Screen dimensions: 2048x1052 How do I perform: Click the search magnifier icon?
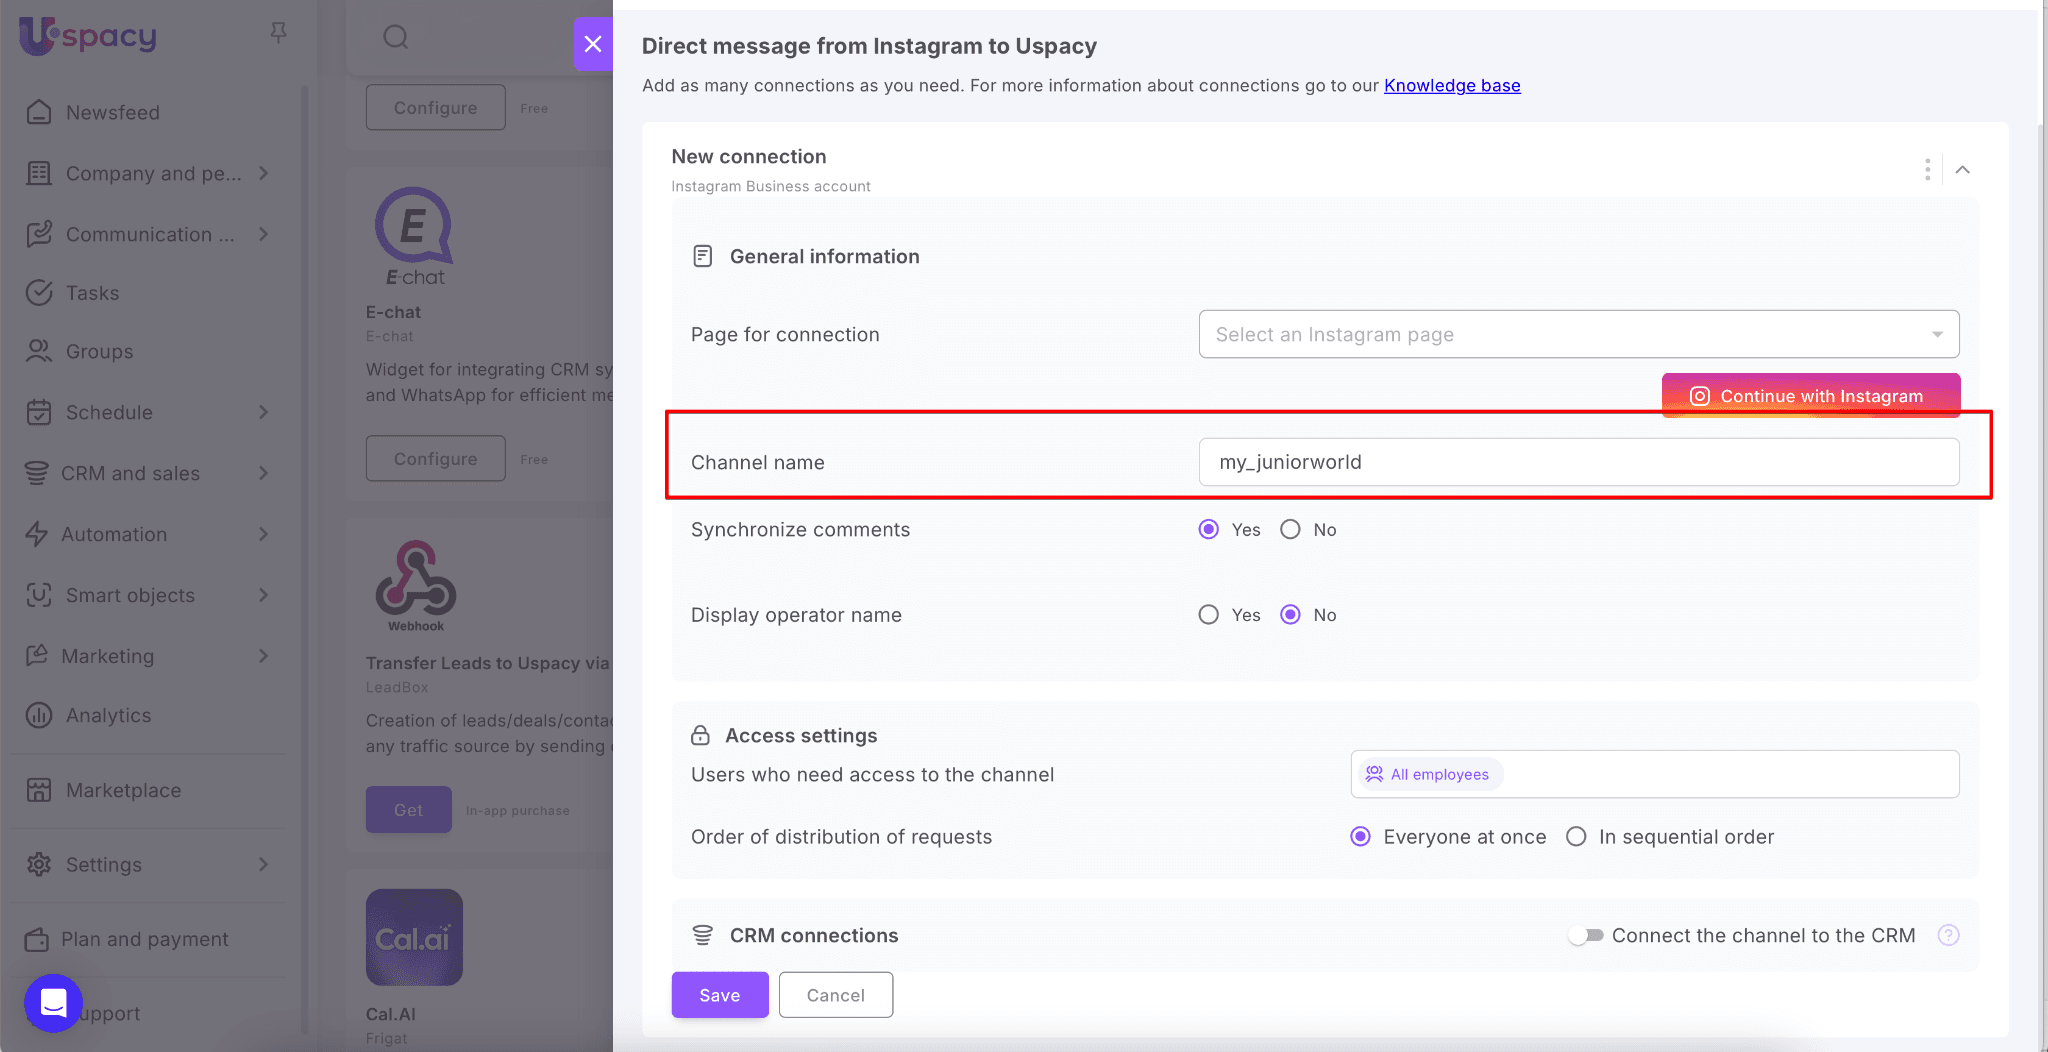pyautogui.click(x=395, y=38)
